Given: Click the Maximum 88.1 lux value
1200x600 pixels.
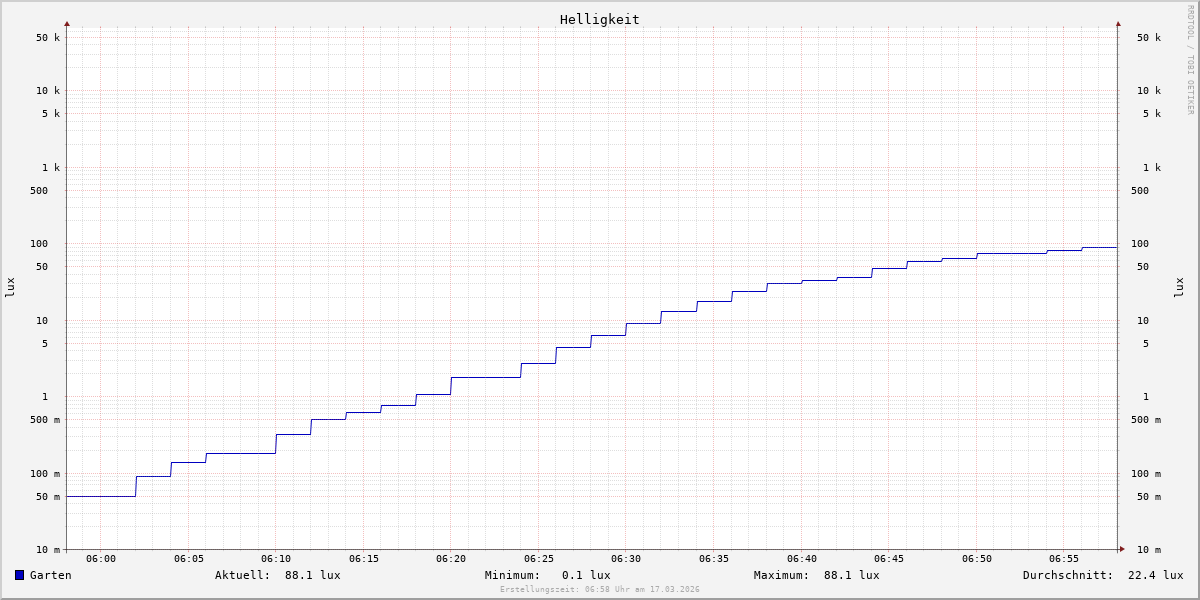Looking at the screenshot, I should pyautogui.click(x=851, y=575).
